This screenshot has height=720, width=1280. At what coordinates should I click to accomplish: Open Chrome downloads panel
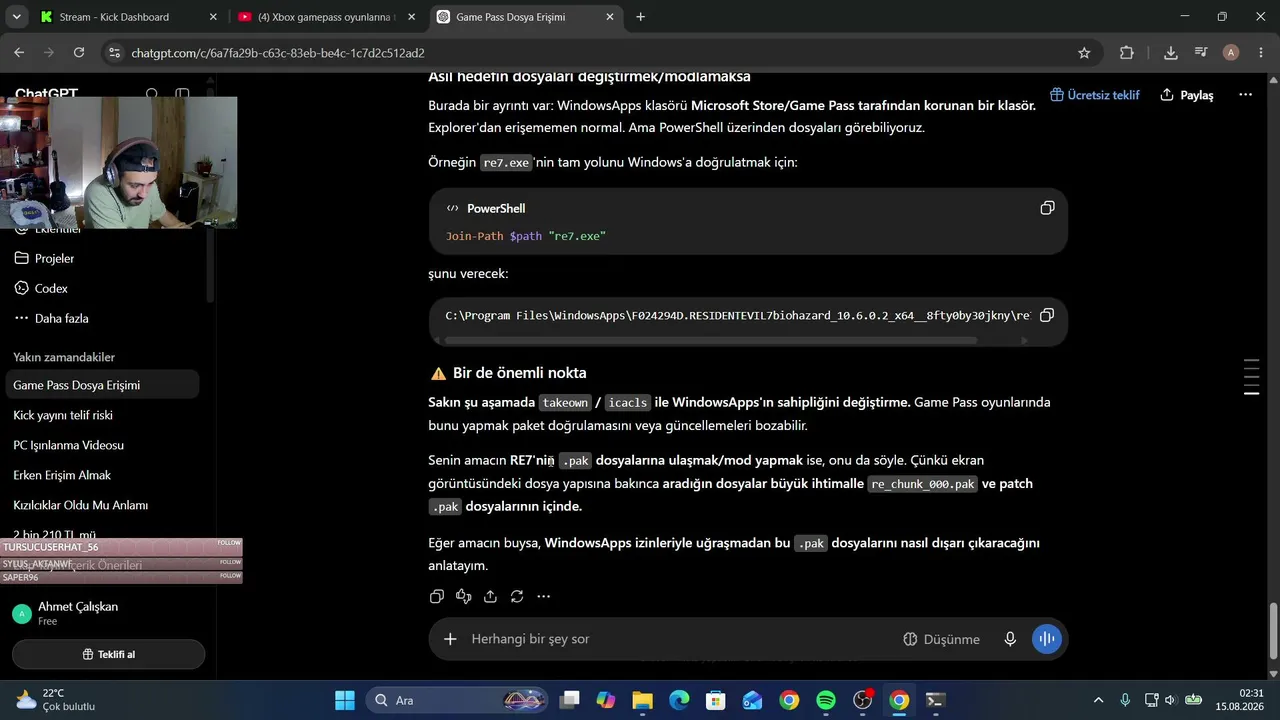coord(1171,53)
